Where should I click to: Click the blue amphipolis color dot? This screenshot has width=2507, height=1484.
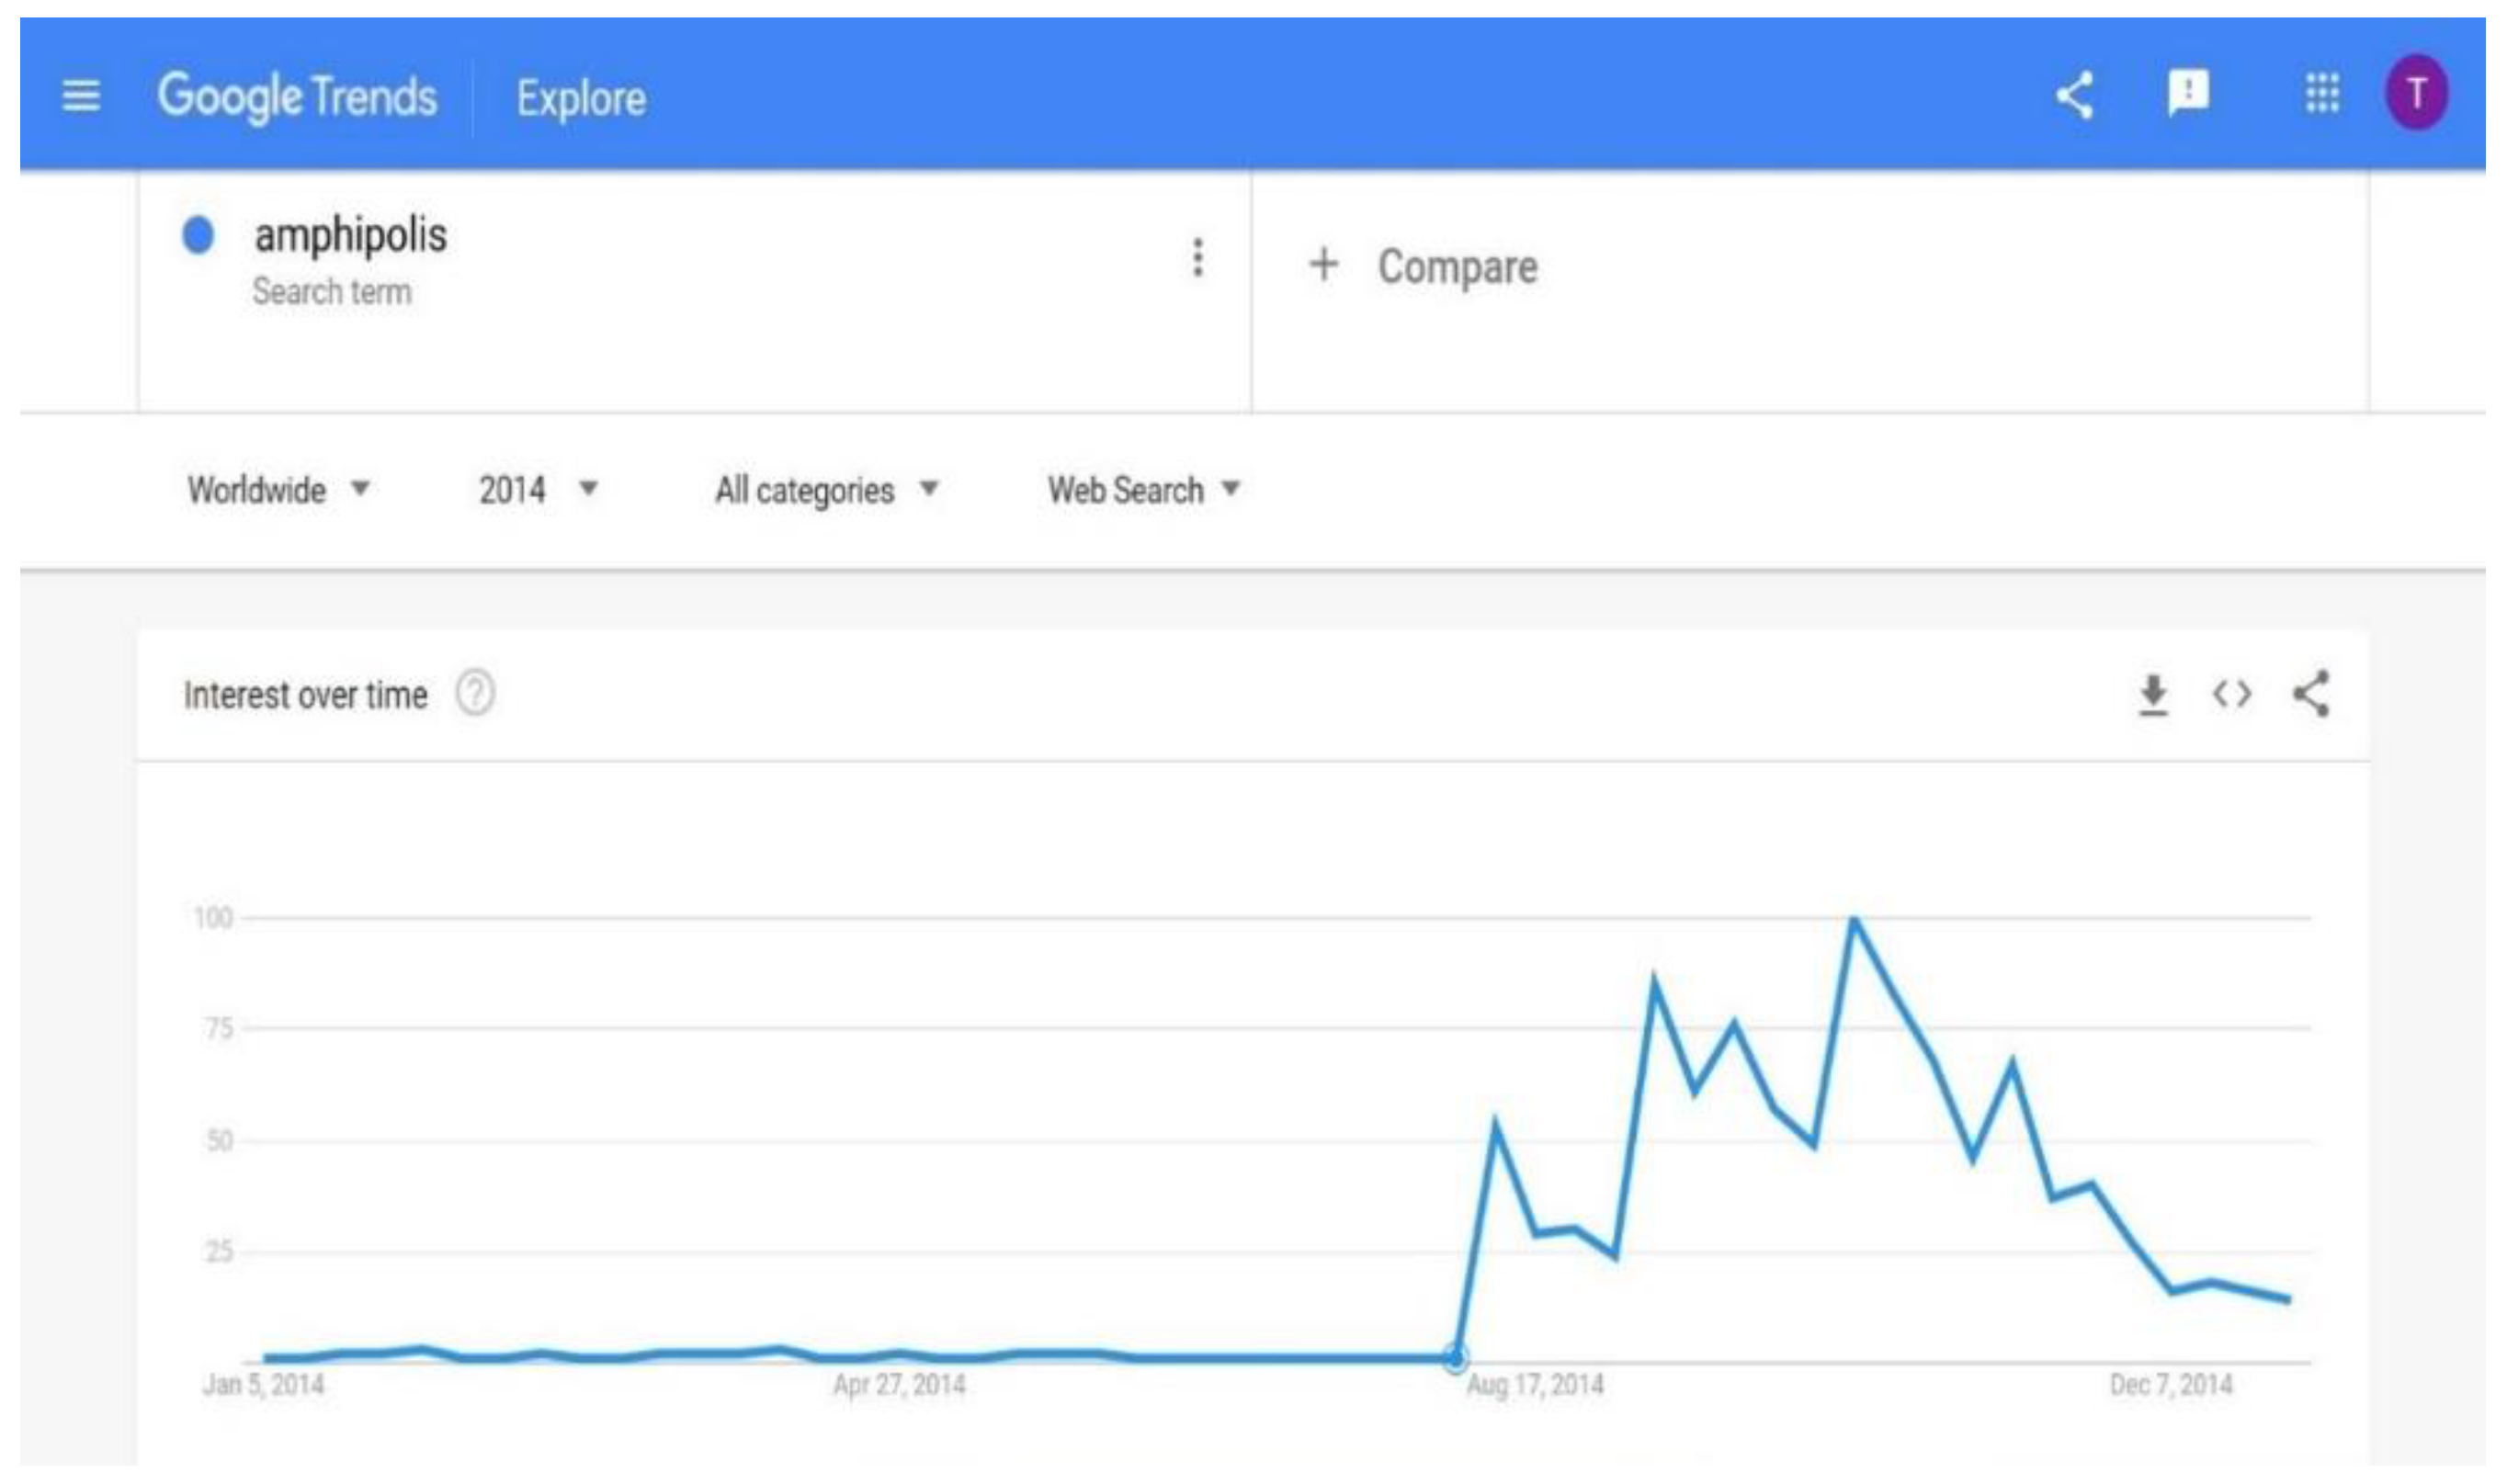(198, 236)
